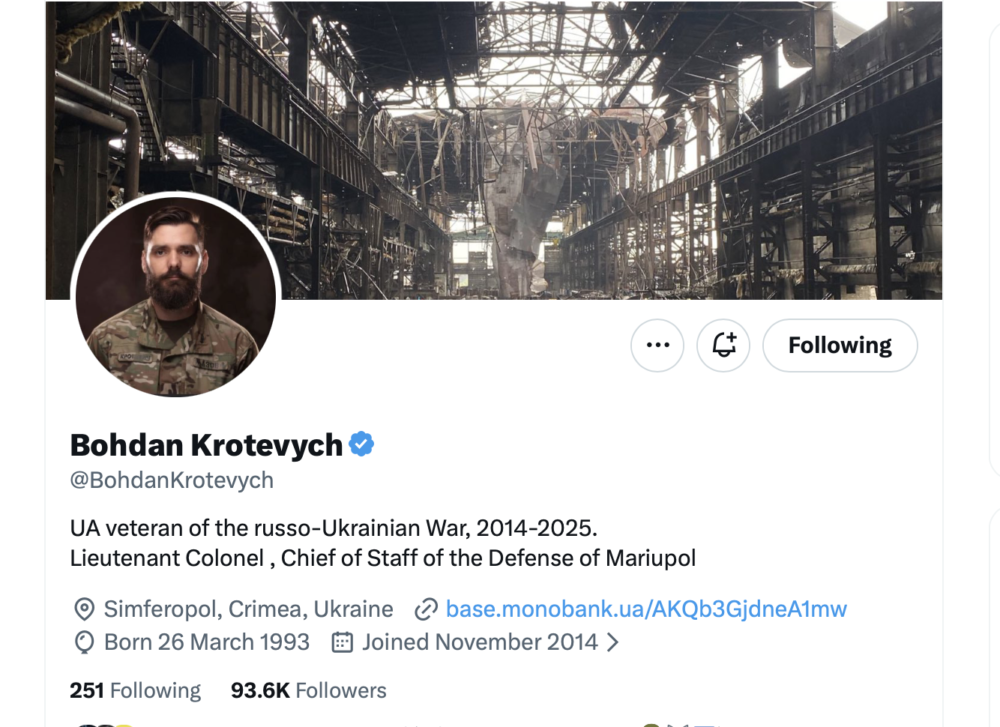This screenshot has width=1000, height=727.
Task: Click the chain link icon before monobank URL
Action: click(x=426, y=609)
